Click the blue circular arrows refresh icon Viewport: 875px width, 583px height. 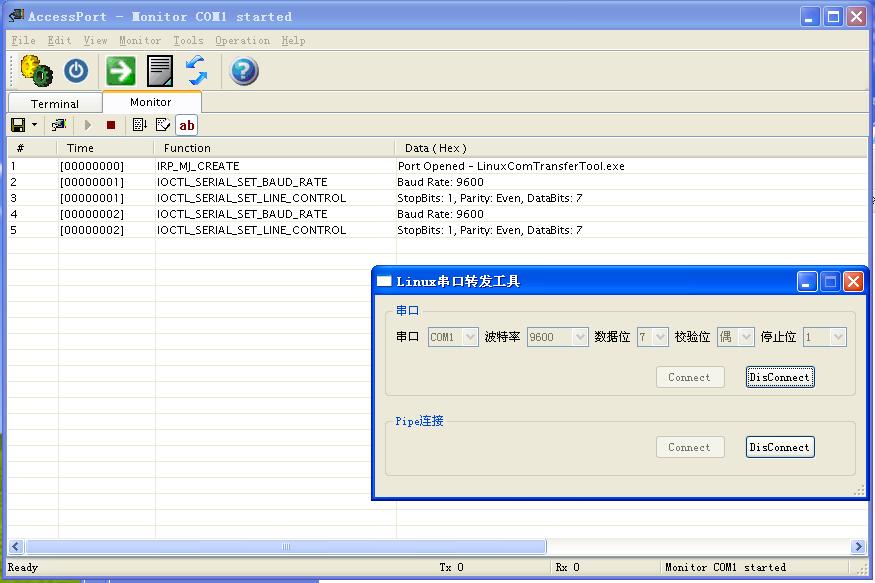[x=197, y=71]
